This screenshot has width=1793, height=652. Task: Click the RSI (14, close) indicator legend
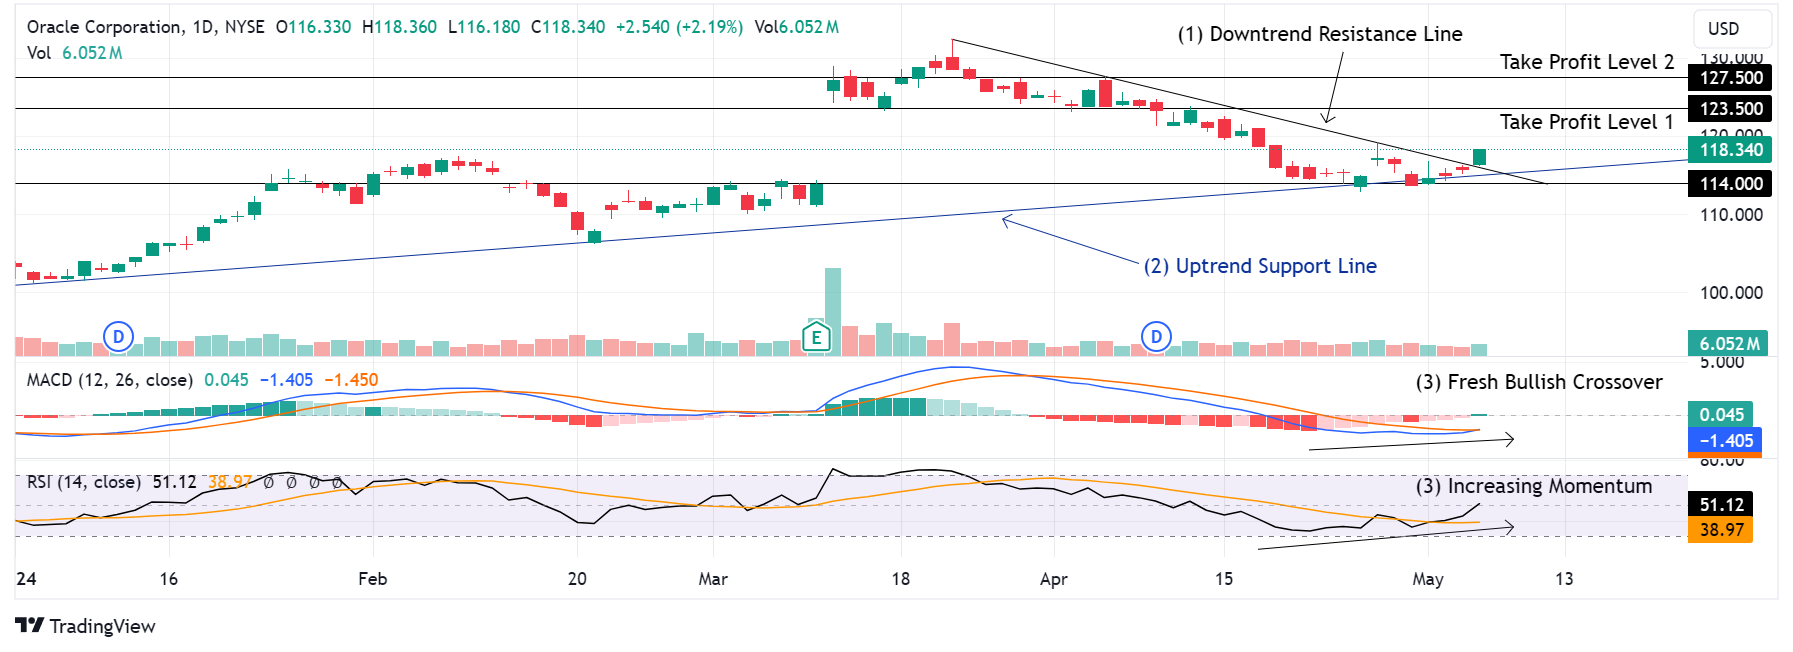tap(84, 482)
